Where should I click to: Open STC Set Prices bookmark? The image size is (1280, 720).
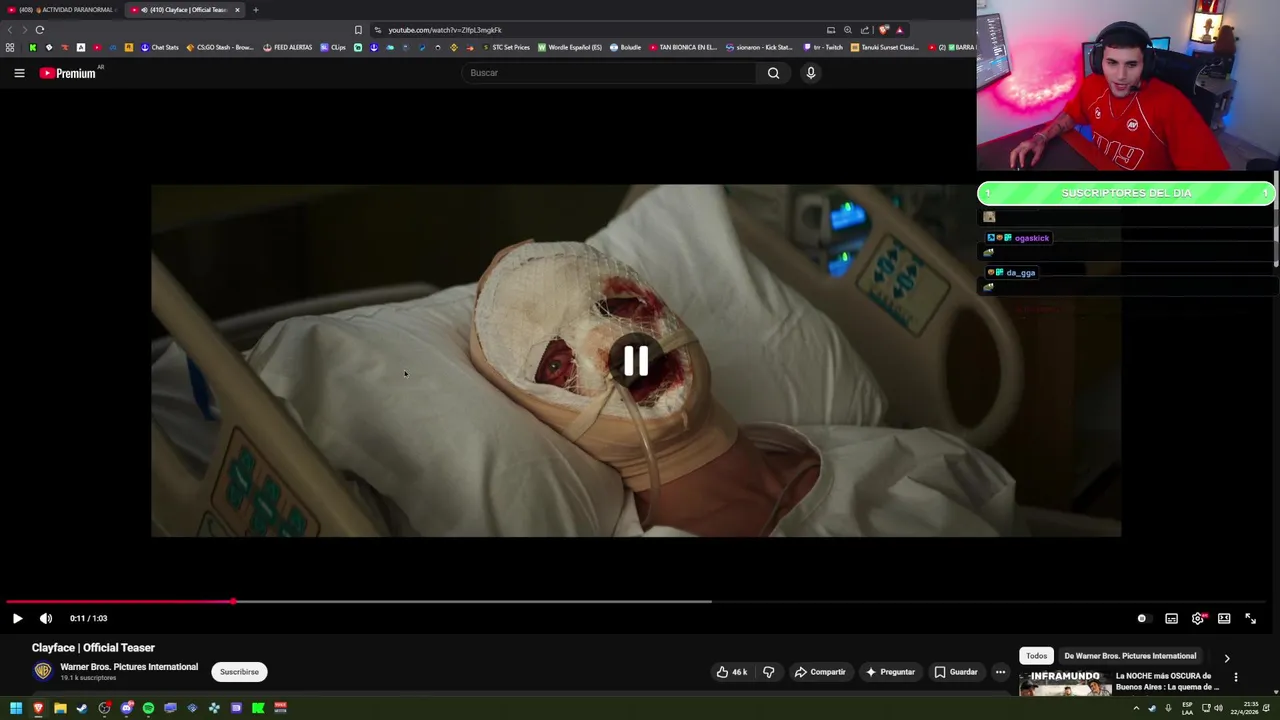[506, 47]
